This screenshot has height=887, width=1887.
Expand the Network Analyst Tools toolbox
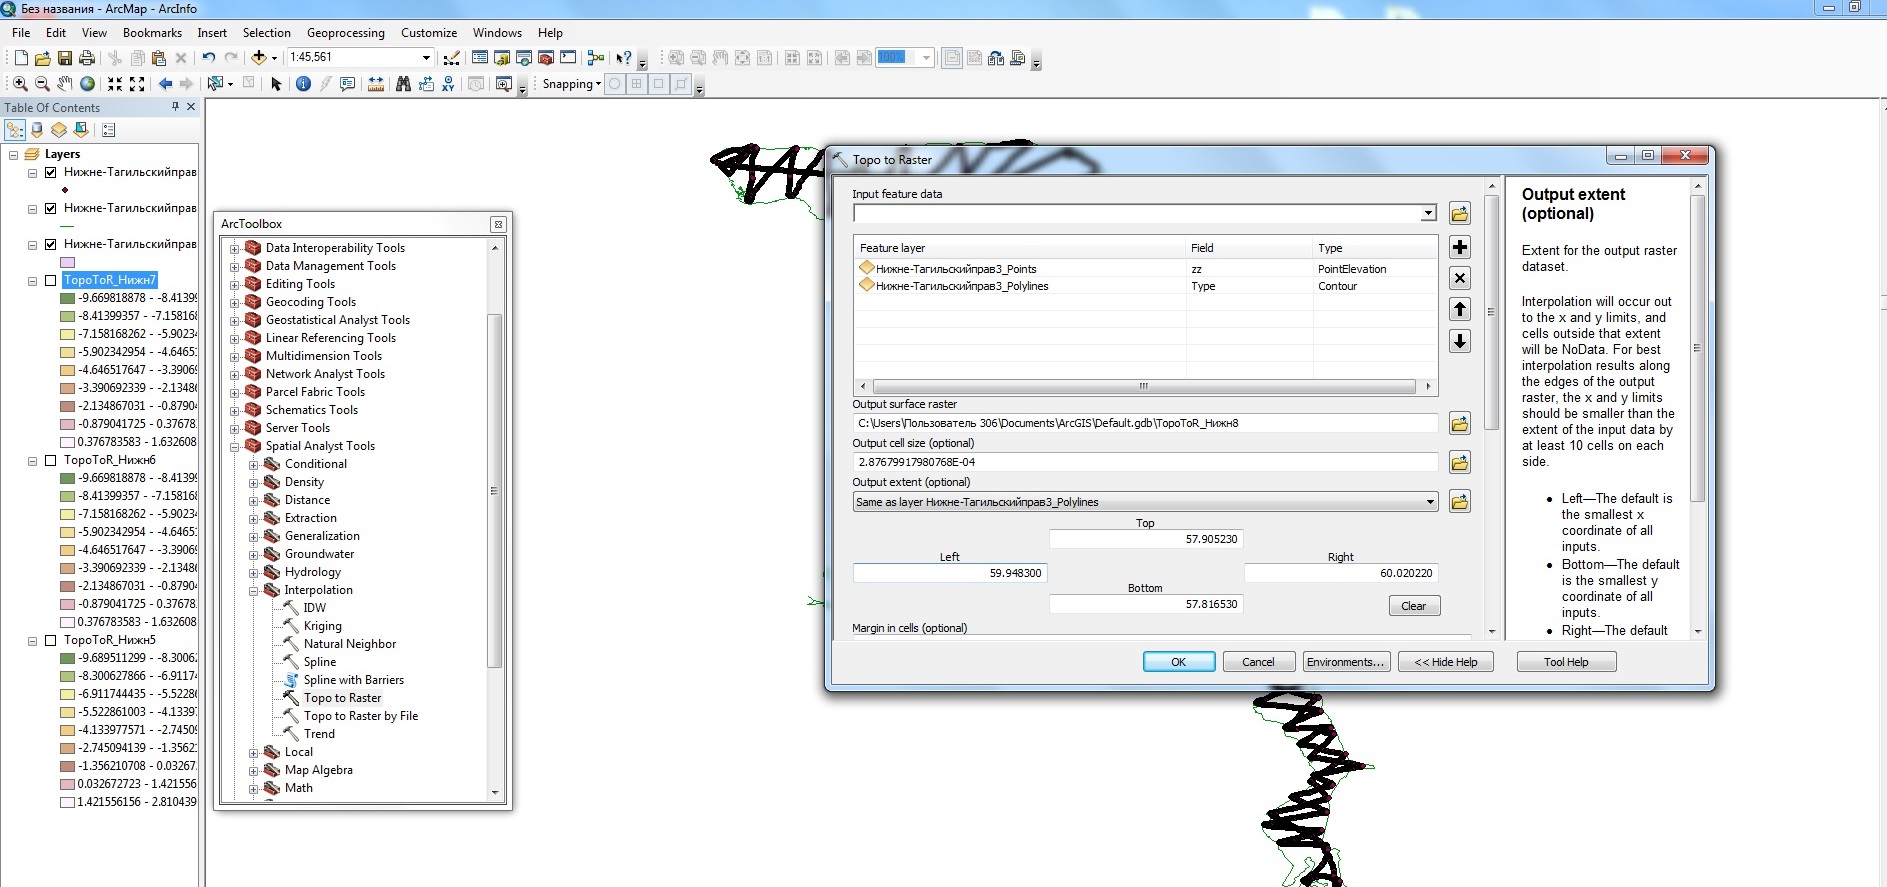pyautogui.click(x=234, y=374)
